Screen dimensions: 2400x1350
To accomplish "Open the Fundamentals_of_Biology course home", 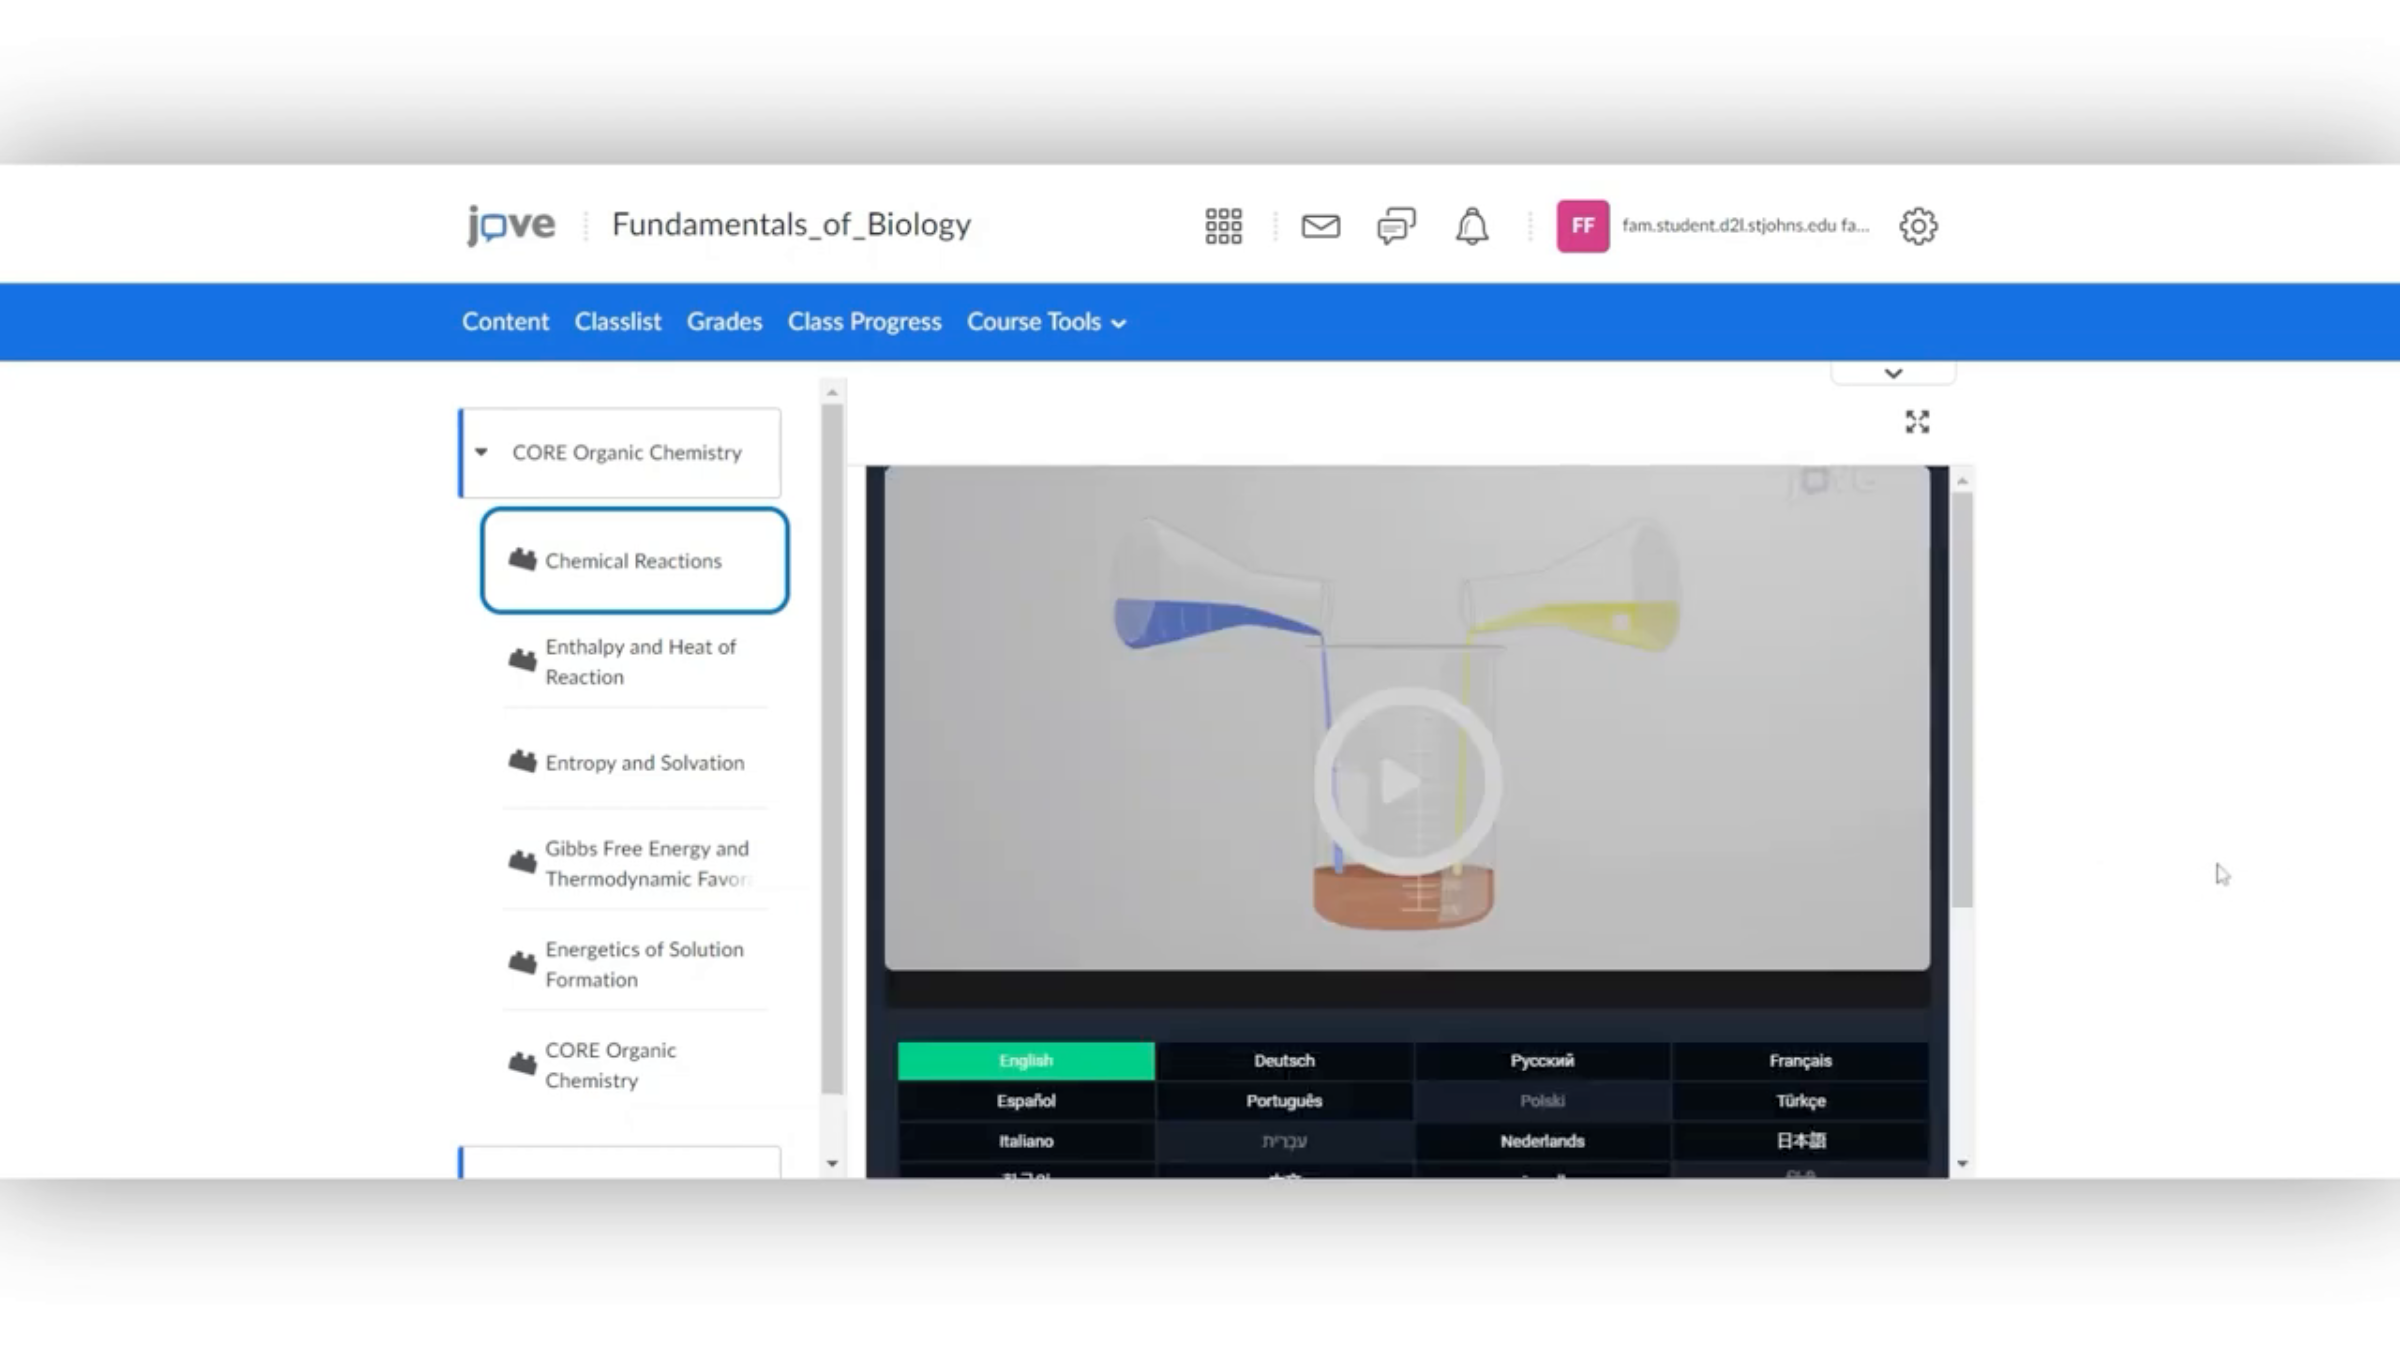I will point(791,225).
